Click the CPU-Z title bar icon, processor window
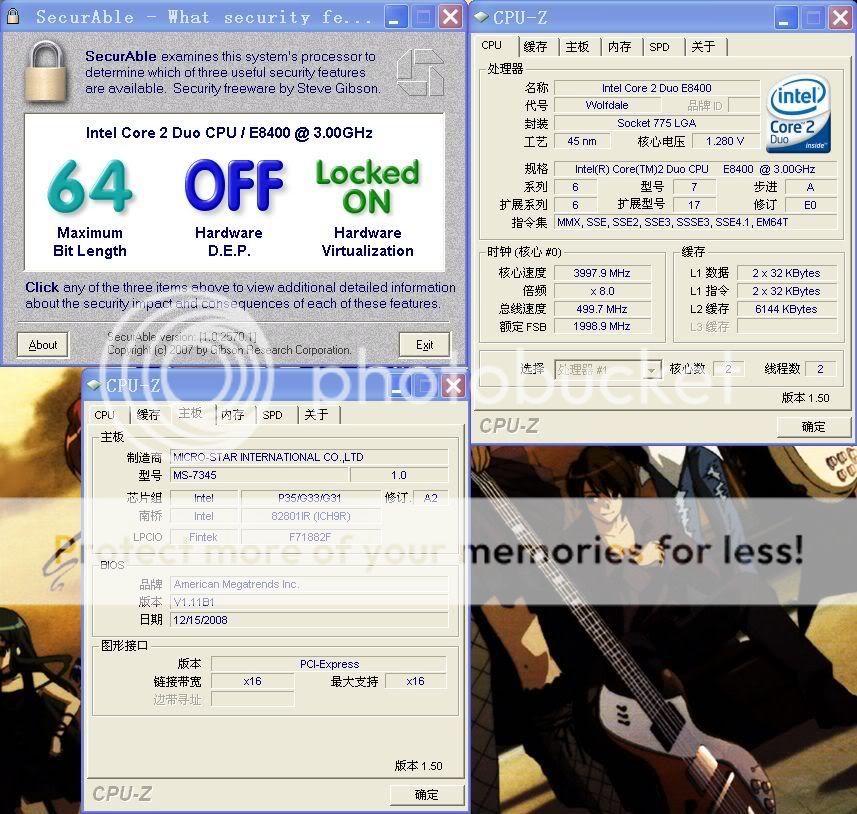The width and height of the screenshot is (857, 814). click(481, 17)
